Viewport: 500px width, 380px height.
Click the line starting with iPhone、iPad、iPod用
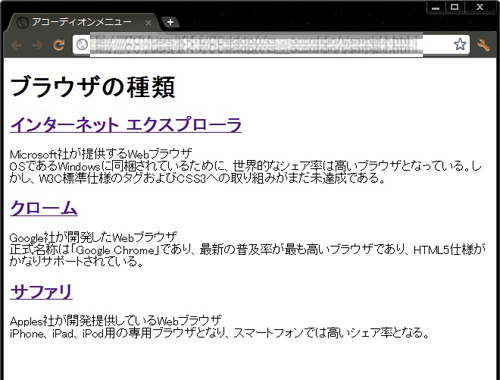[219, 333]
